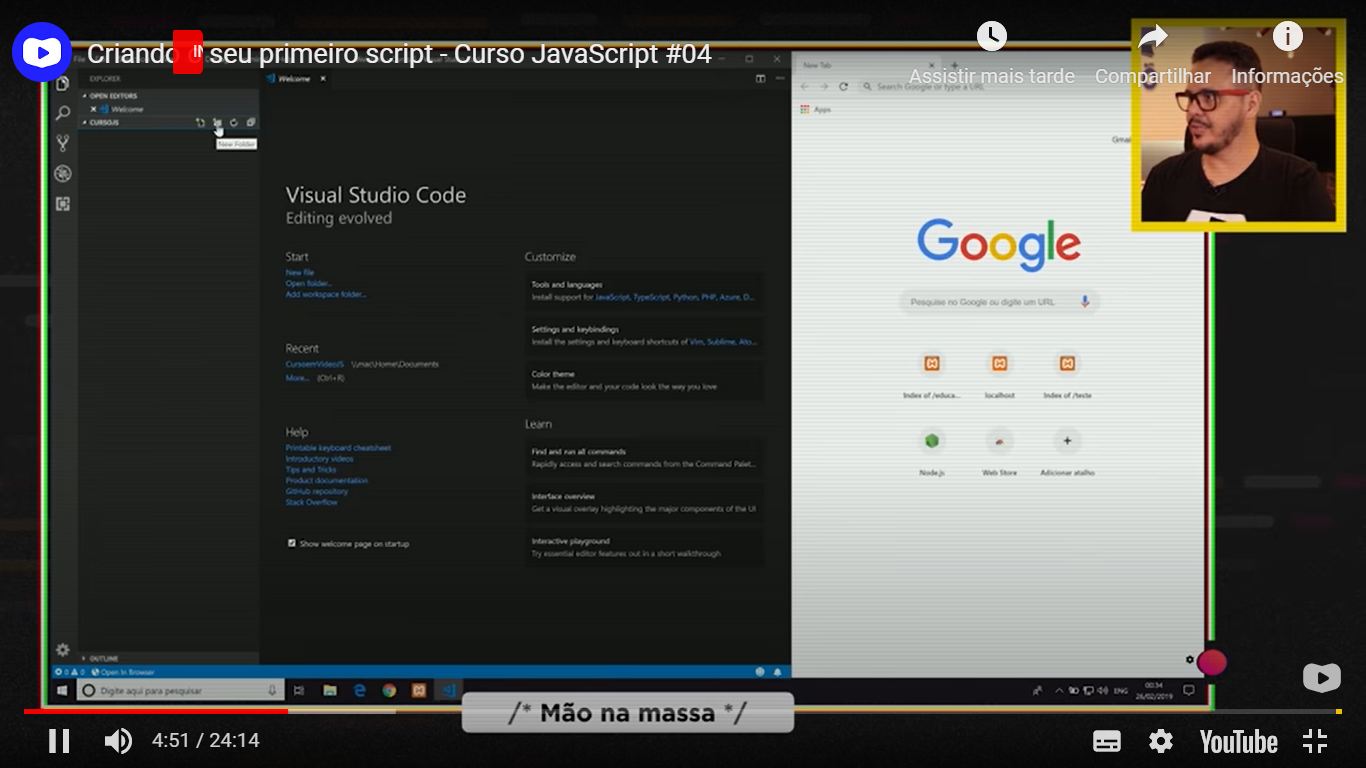The height and width of the screenshot is (768, 1366).
Task: Close Welcome entry in Open Editors
Action: (x=94, y=109)
